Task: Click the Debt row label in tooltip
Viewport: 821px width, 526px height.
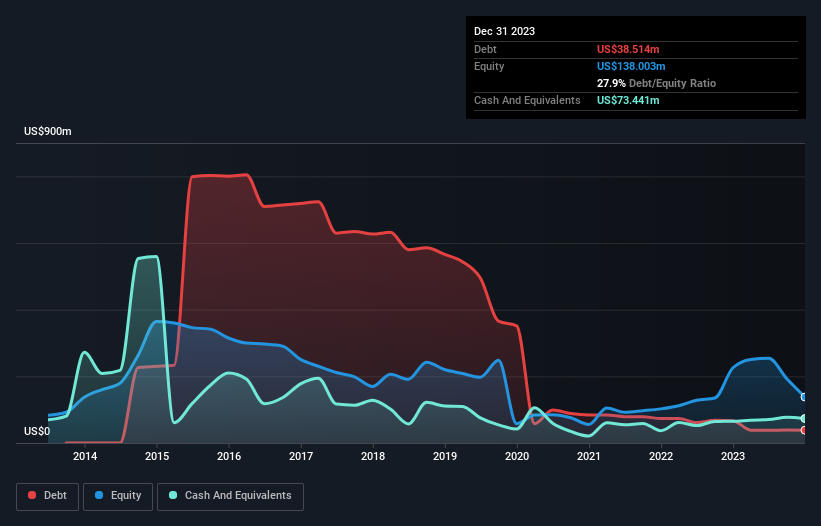Action: coord(485,49)
